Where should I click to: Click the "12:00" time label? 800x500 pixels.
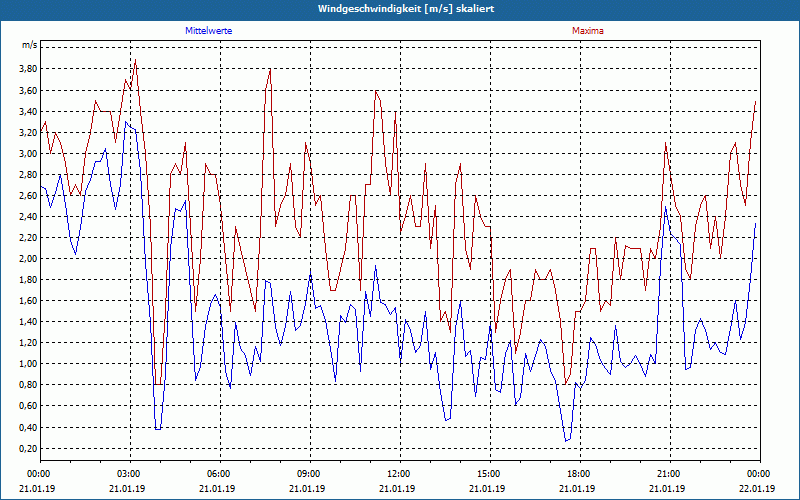[x=400, y=474]
